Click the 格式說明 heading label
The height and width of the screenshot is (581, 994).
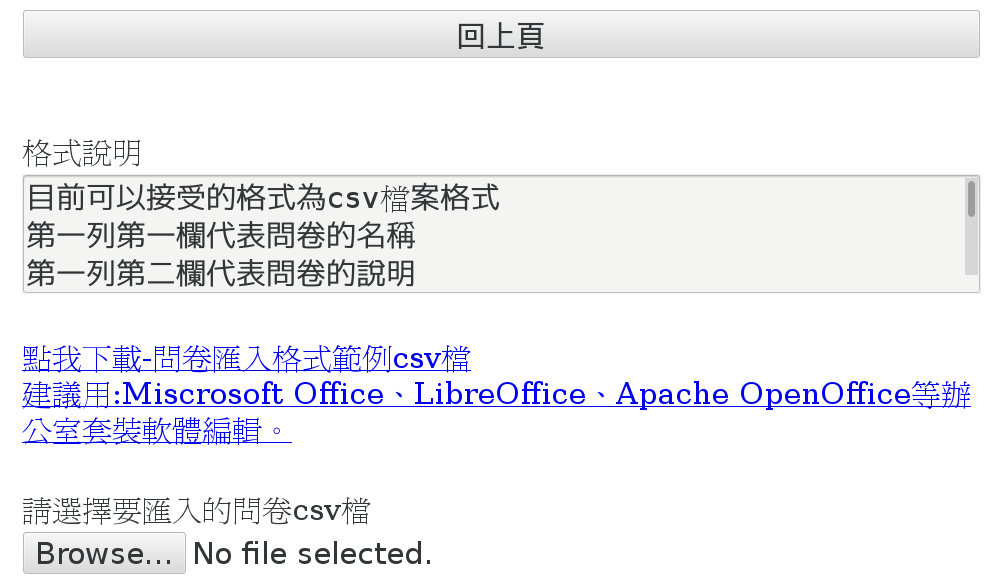click(82, 153)
